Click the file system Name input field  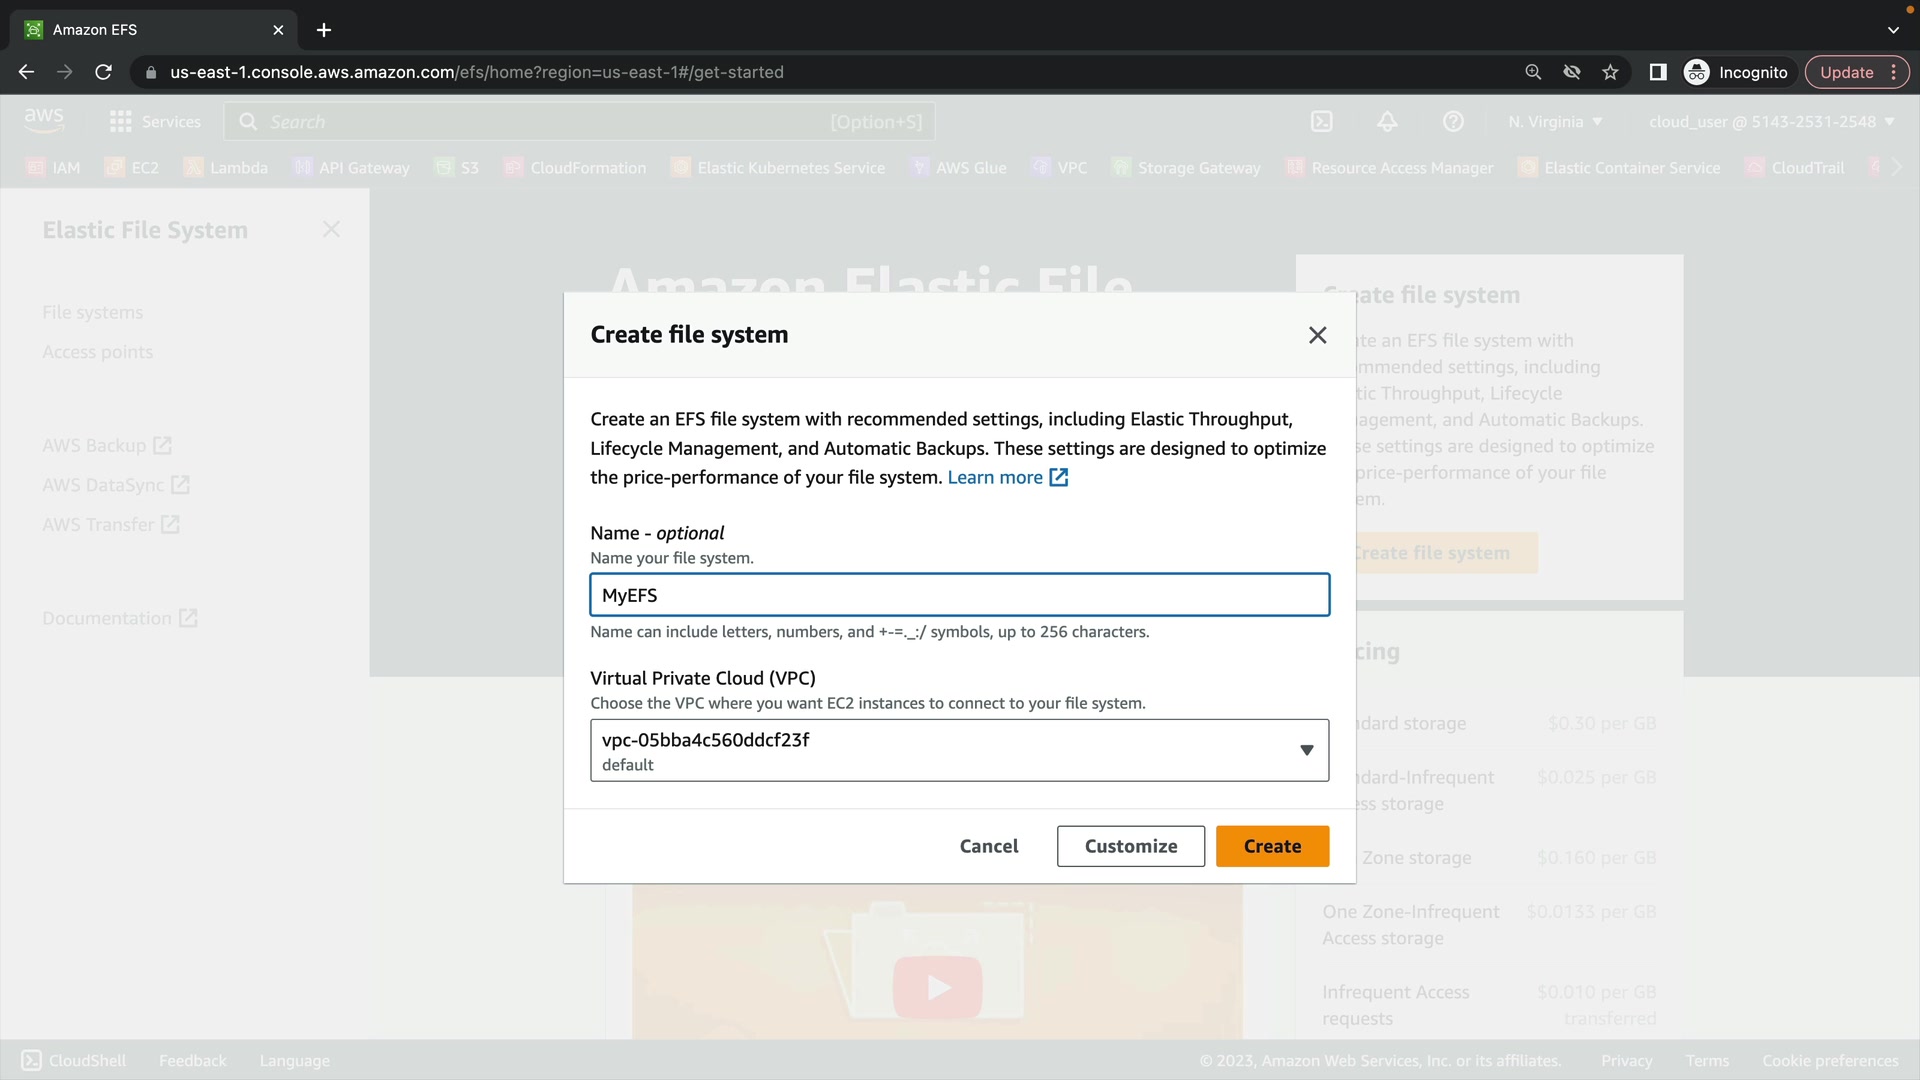pyautogui.click(x=958, y=595)
